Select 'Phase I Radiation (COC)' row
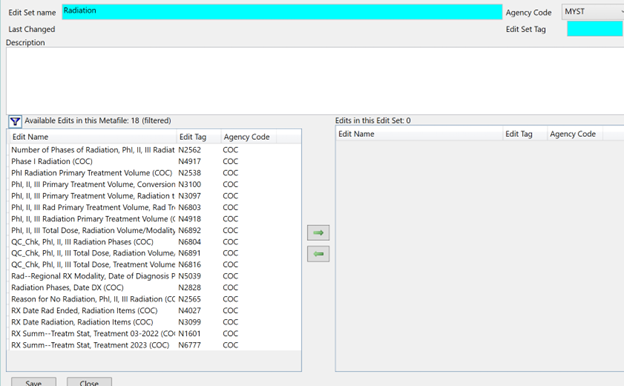 [x=154, y=162]
